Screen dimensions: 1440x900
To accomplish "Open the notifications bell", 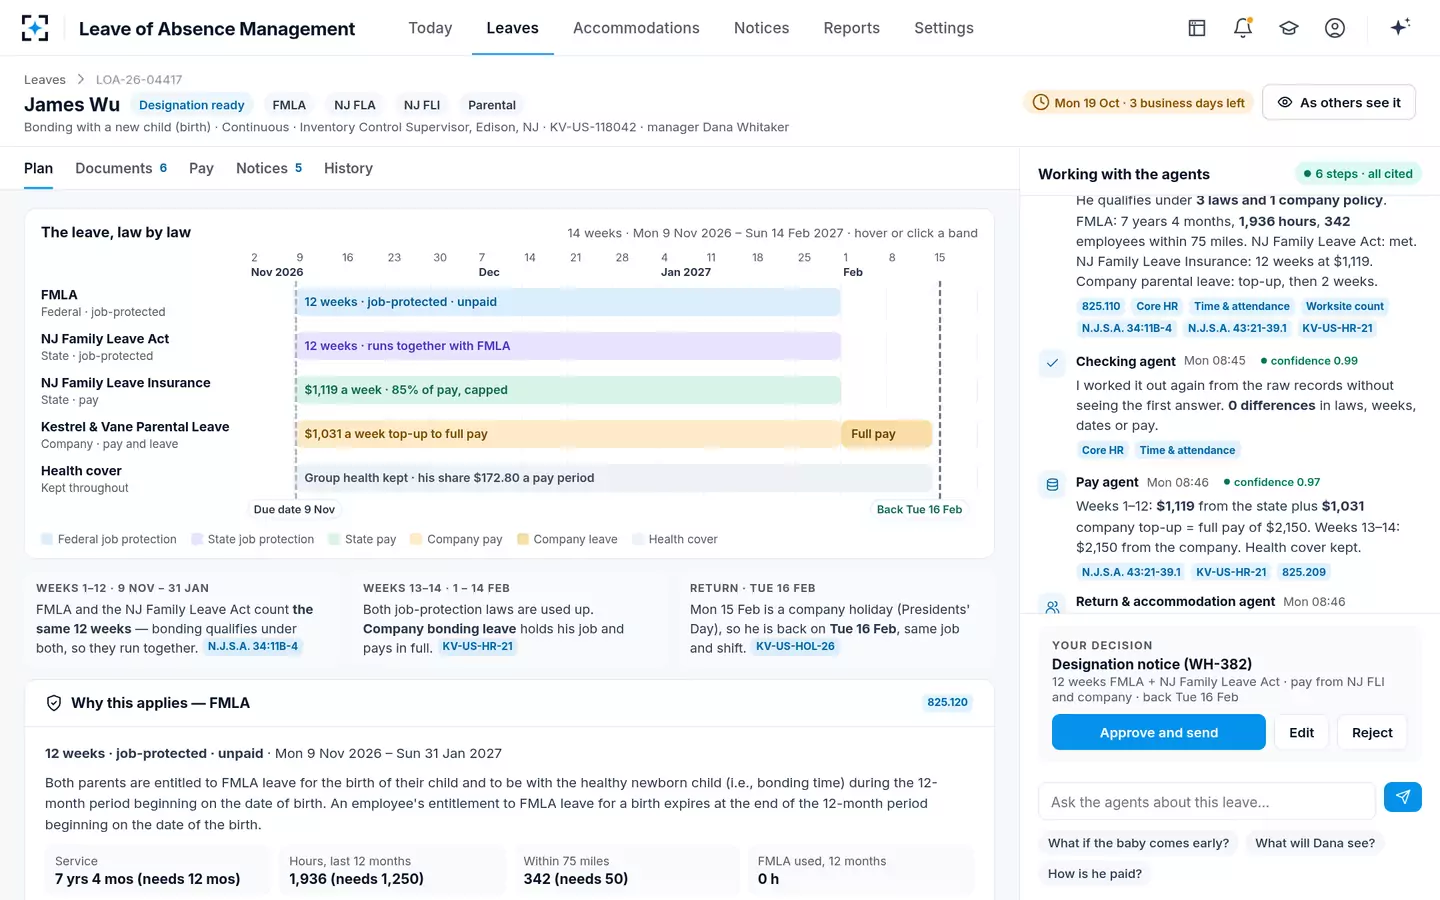I will pyautogui.click(x=1243, y=28).
